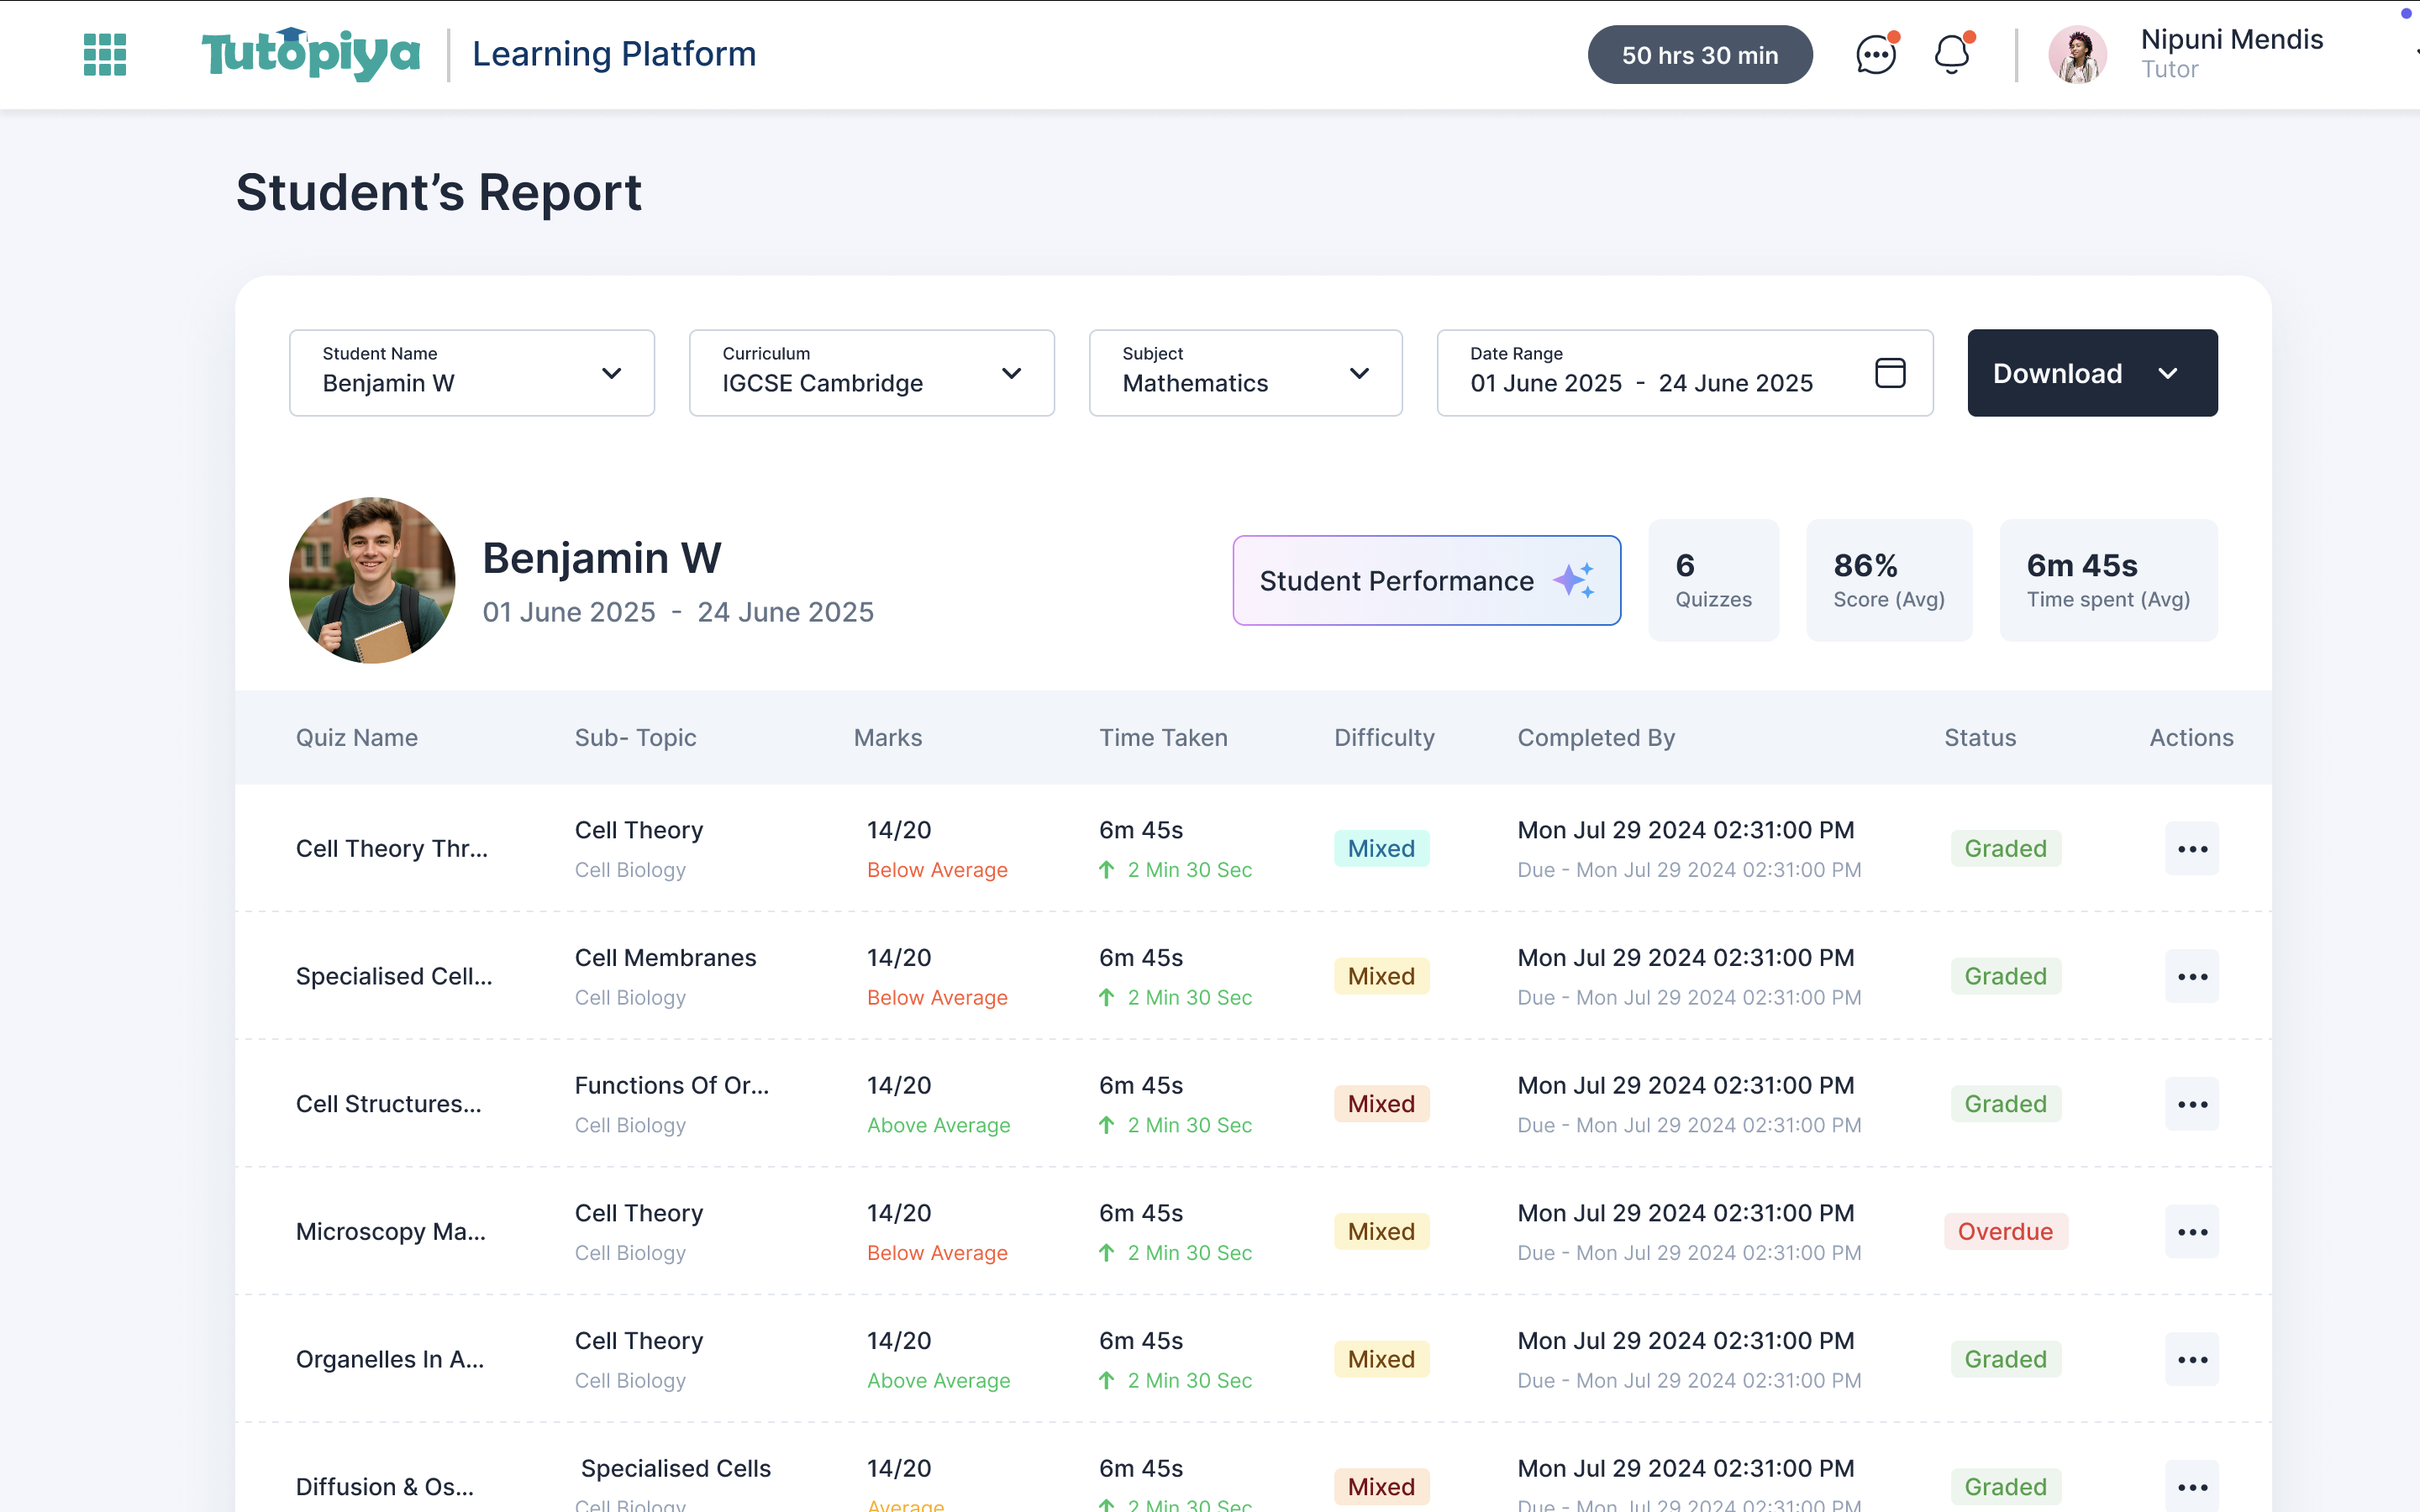The height and width of the screenshot is (1512, 2420).
Task: Open the chat messages panel
Action: [1873, 54]
